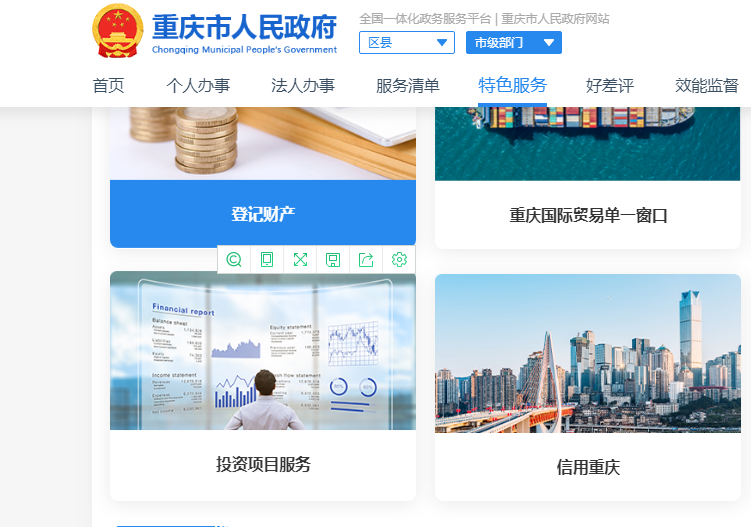The image size is (751, 527).
Task: Click the share arrow icon
Action: click(x=366, y=260)
